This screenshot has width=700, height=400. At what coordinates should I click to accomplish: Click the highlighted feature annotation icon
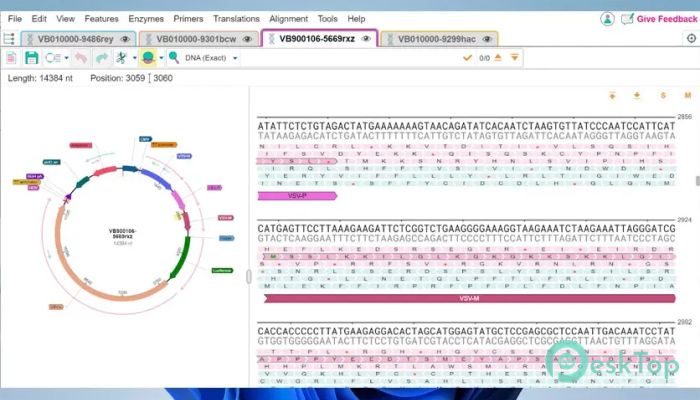click(148, 58)
